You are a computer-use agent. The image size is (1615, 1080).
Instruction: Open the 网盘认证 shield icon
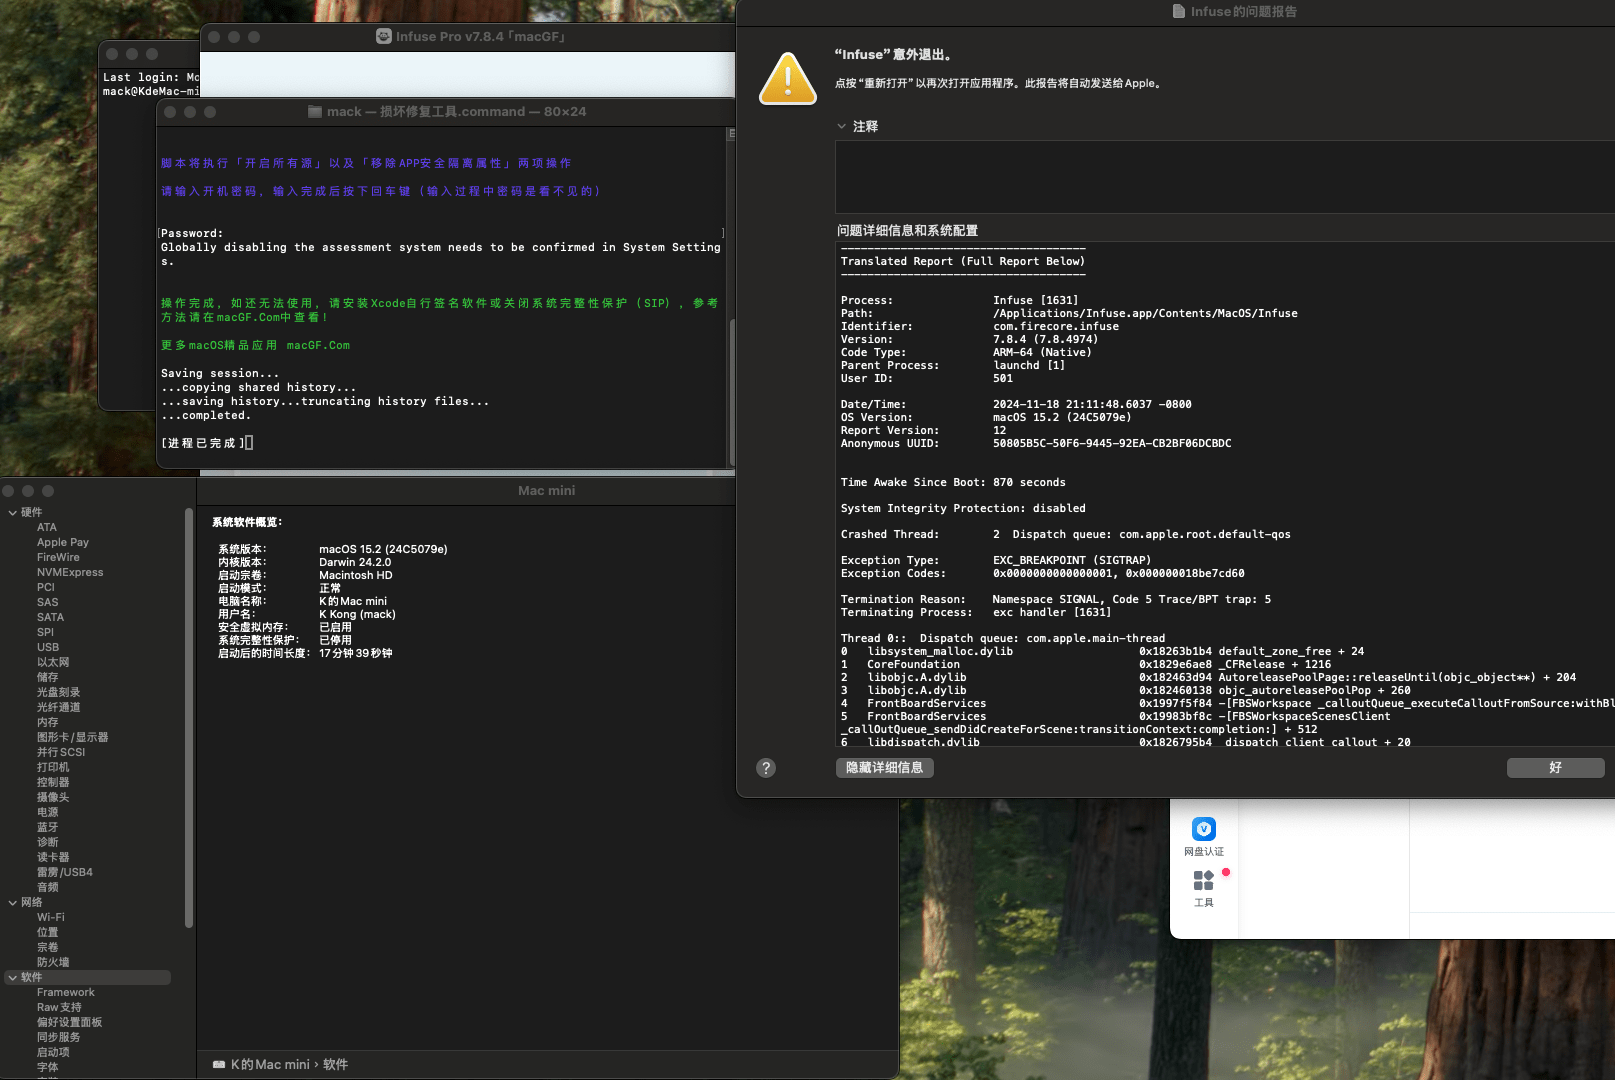pyautogui.click(x=1204, y=829)
